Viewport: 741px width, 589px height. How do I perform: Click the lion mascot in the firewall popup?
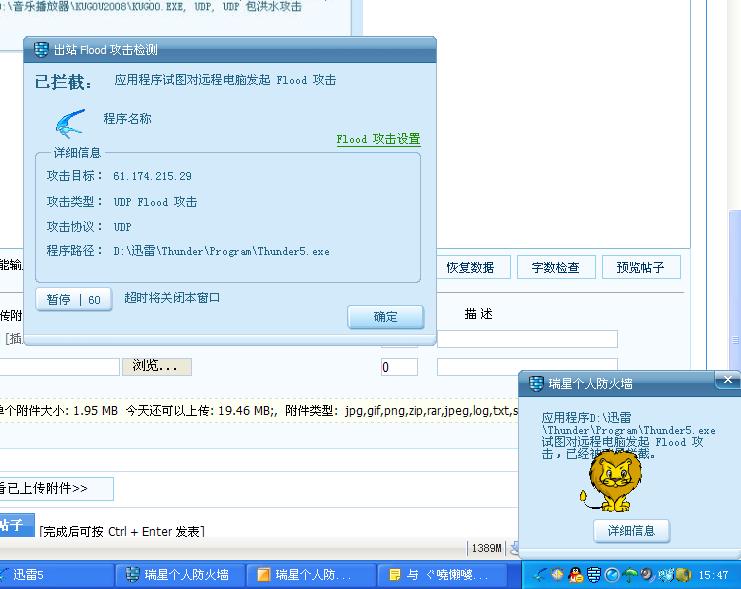point(611,480)
